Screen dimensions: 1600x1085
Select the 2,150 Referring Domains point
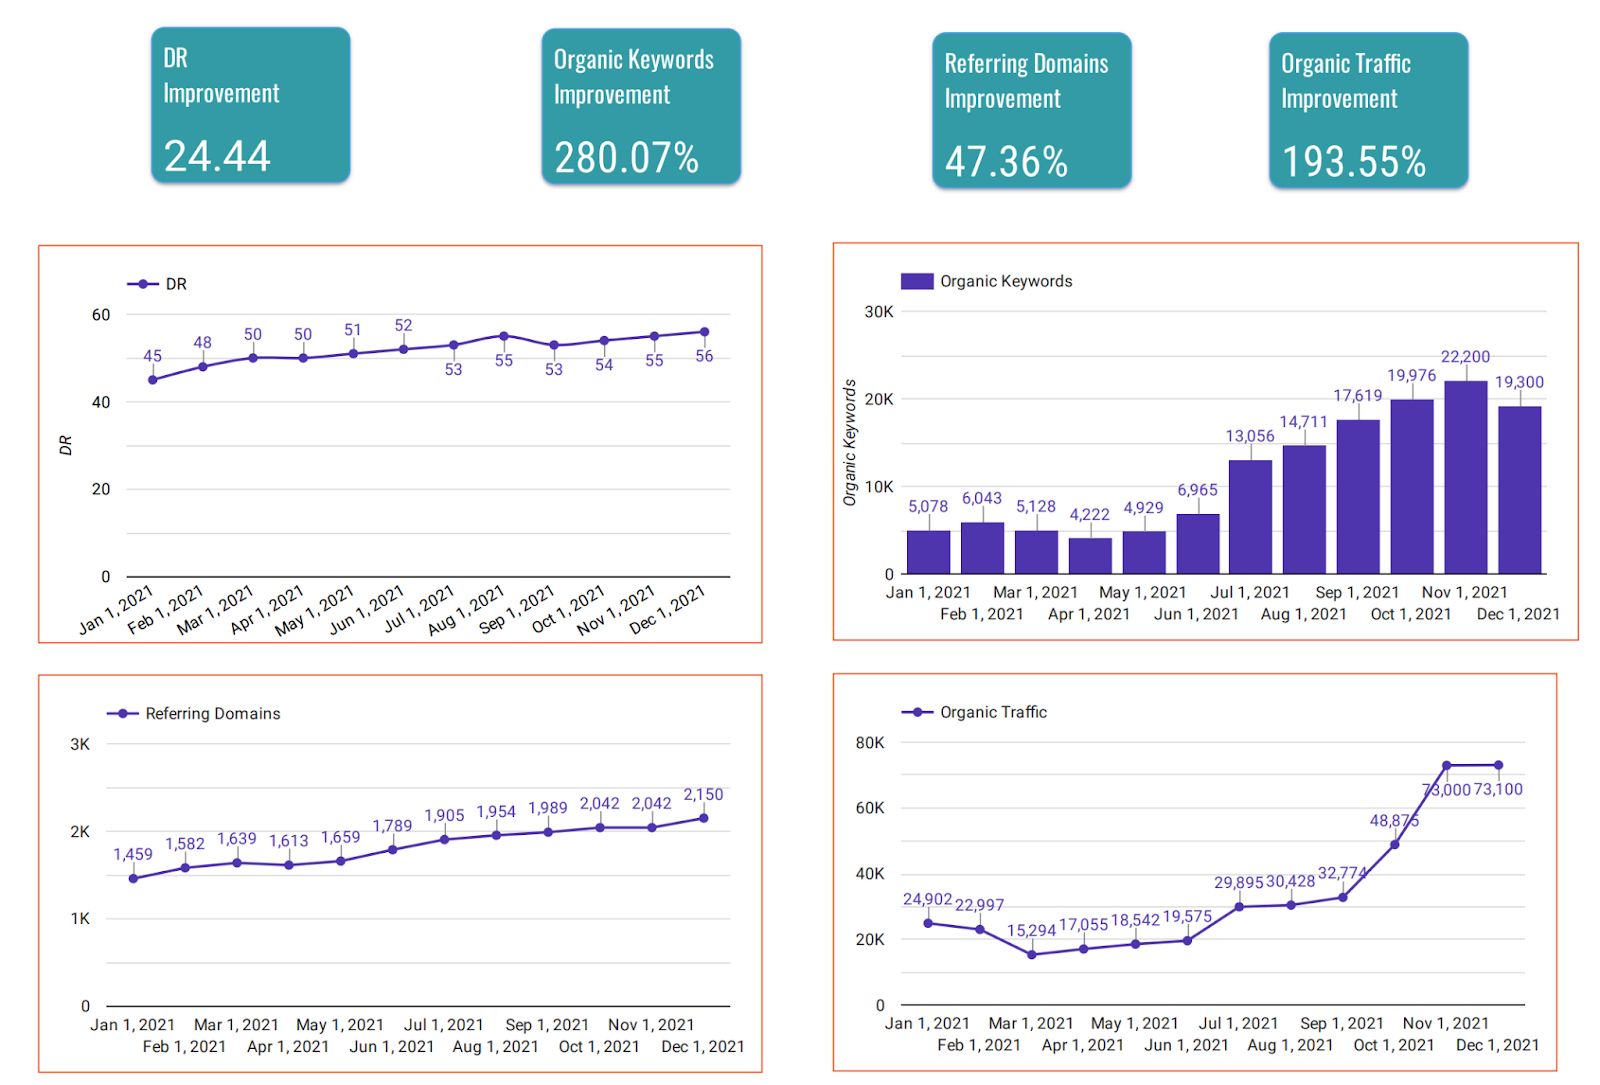pyautogui.click(x=703, y=818)
